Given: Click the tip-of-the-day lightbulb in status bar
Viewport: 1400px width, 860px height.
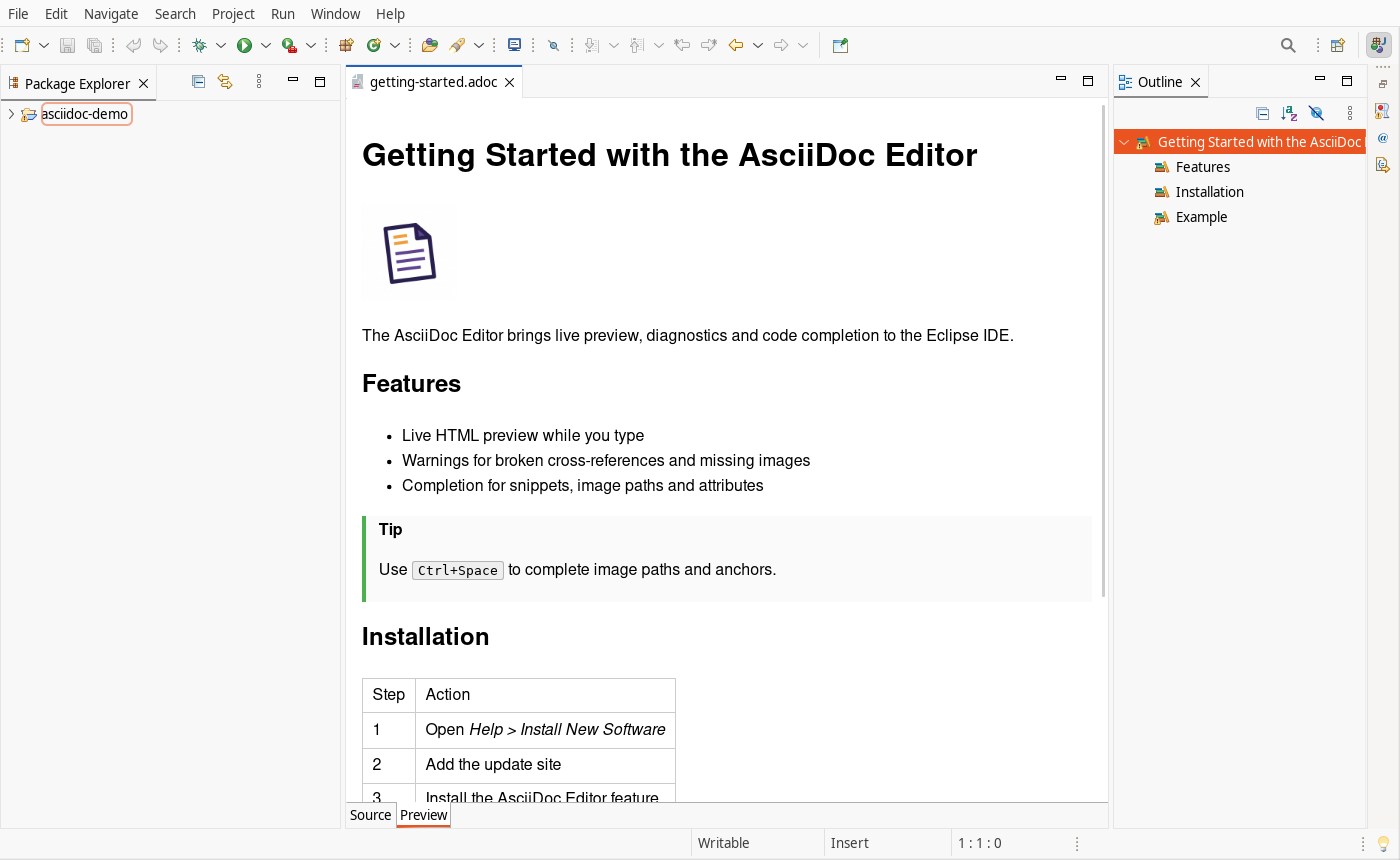Looking at the screenshot, I should click(x=1383, y=843).
